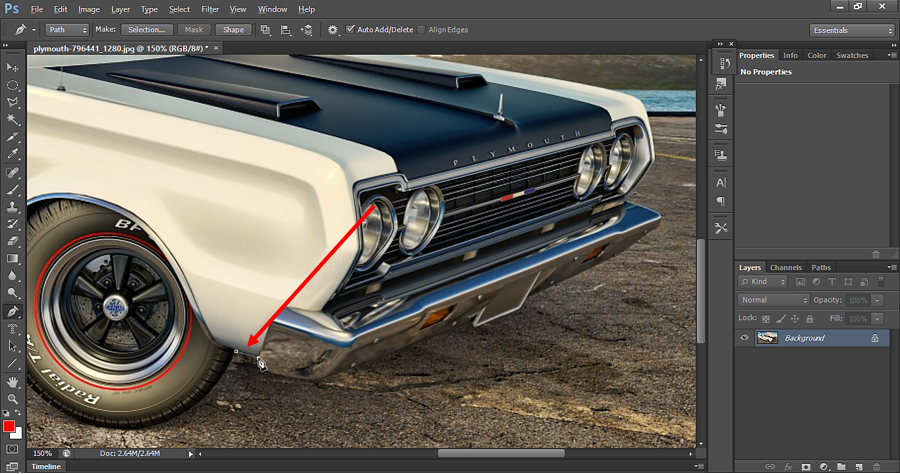Select the Magic Wand tool

(12, 119)
